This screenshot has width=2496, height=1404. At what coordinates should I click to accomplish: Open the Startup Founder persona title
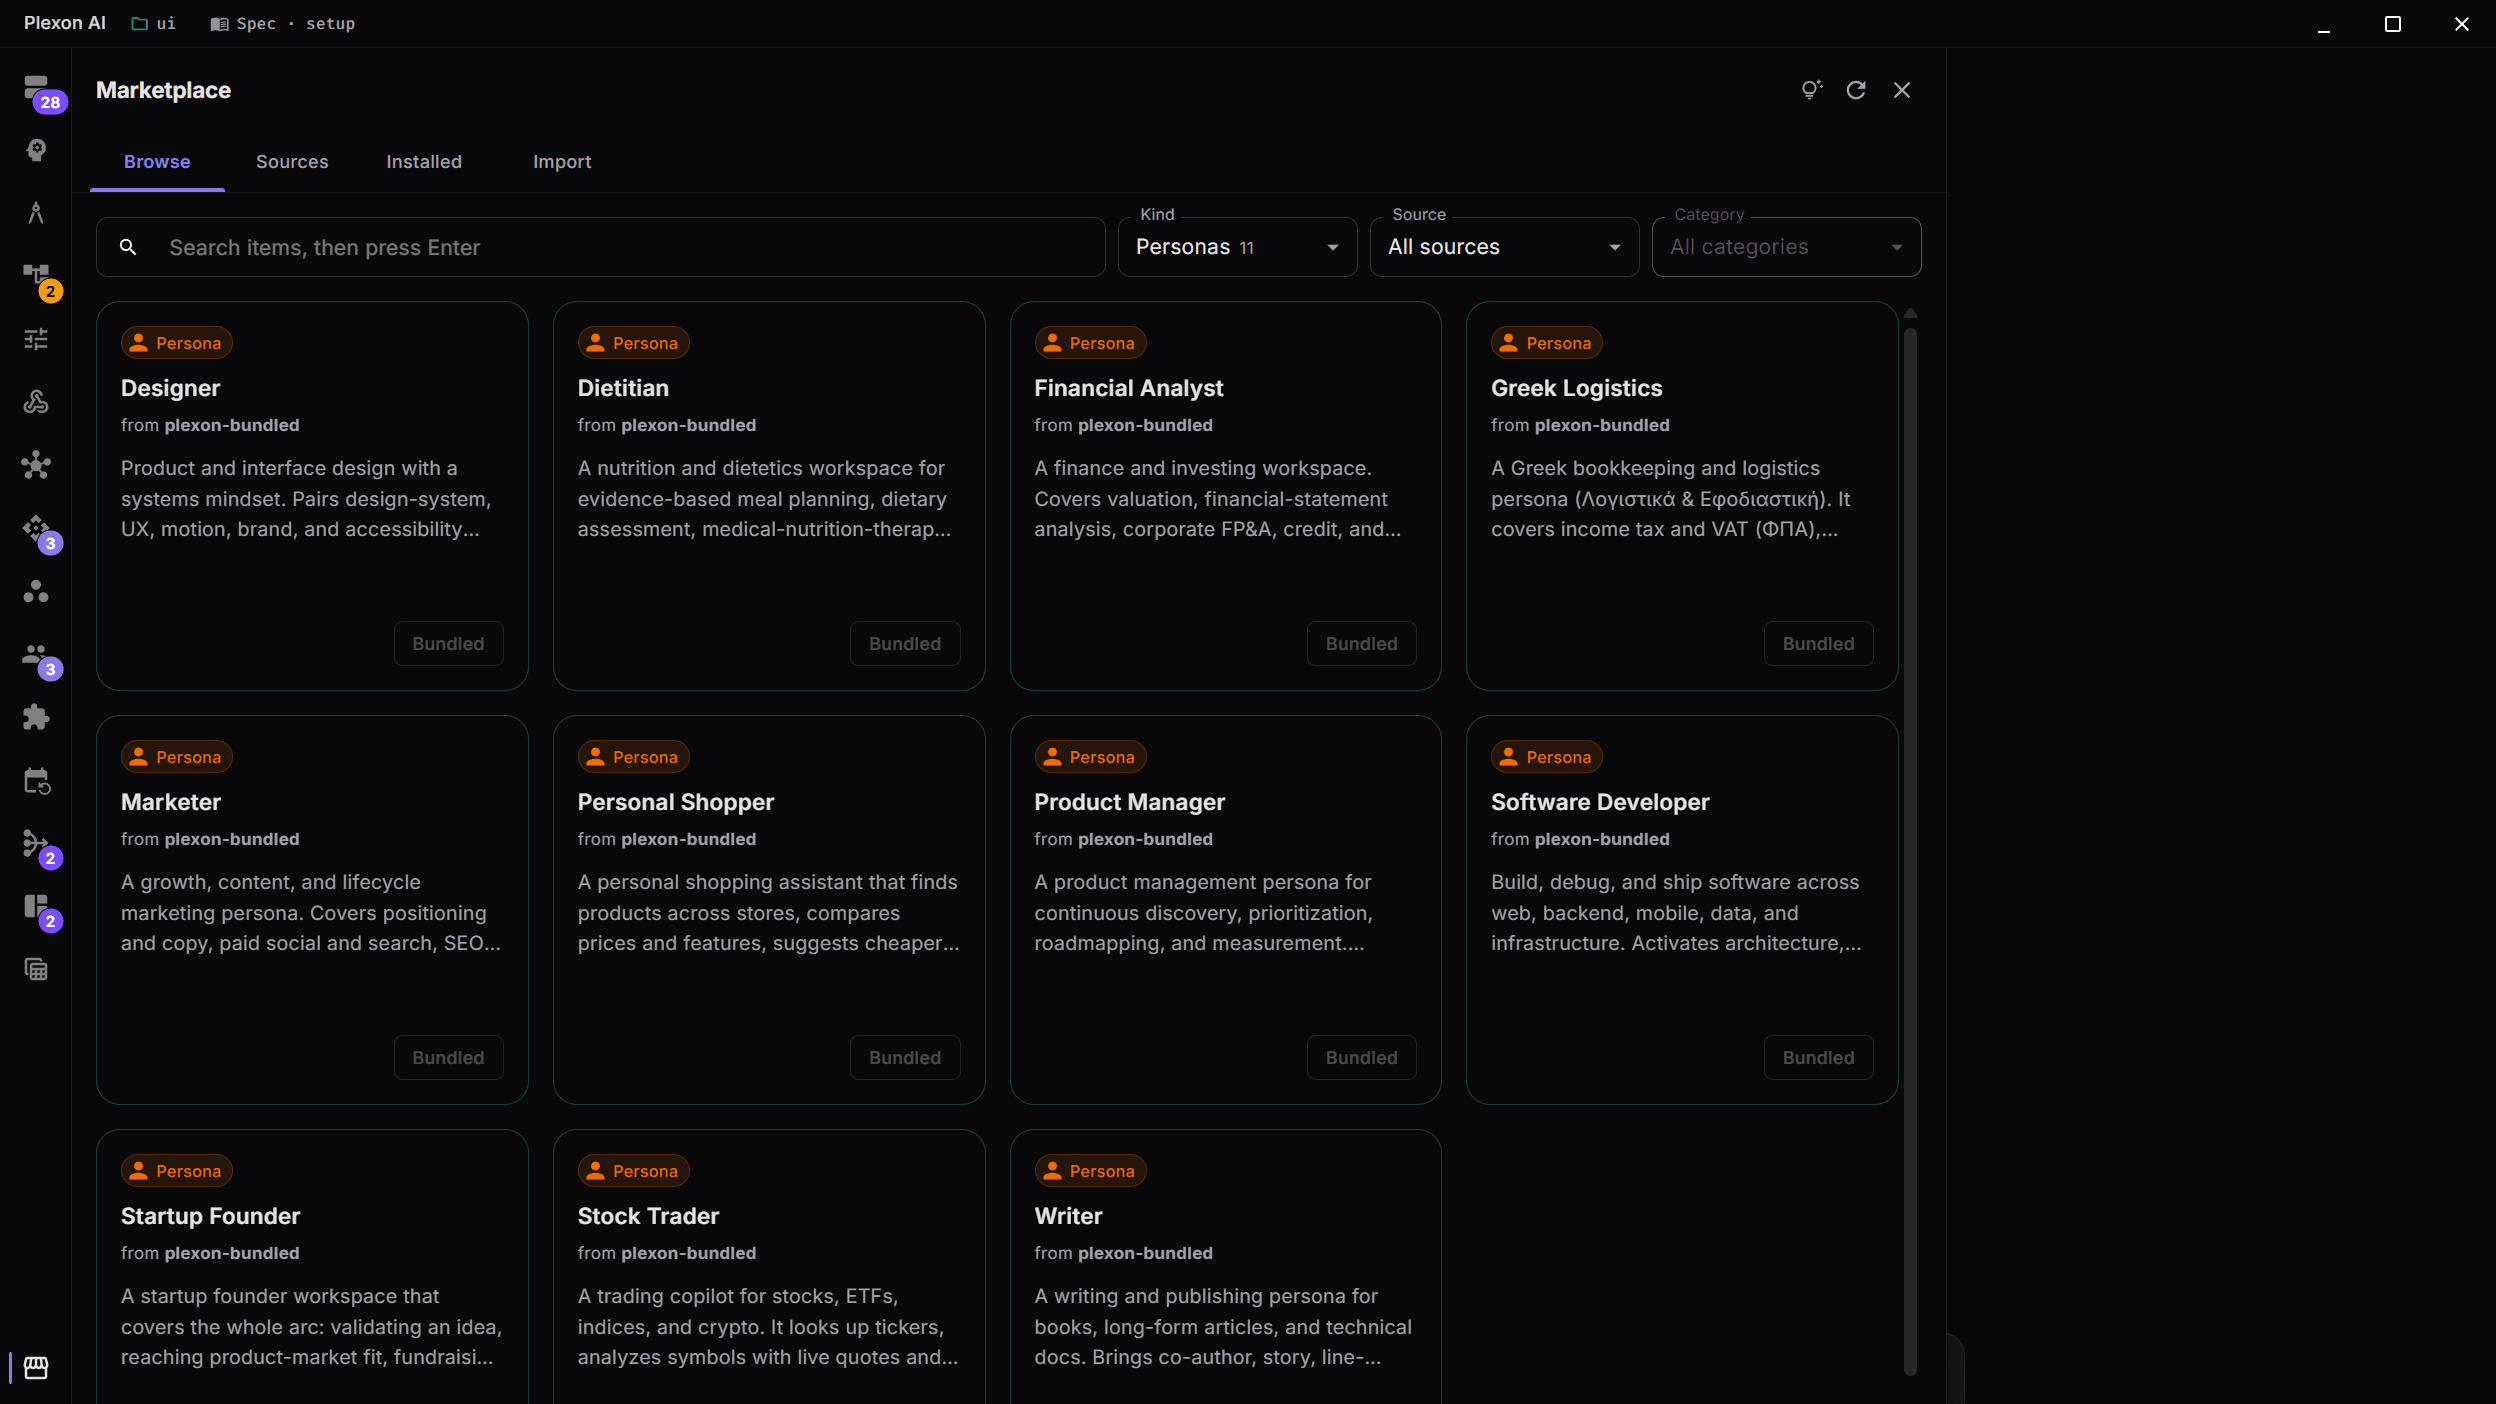click(210, 1216)
